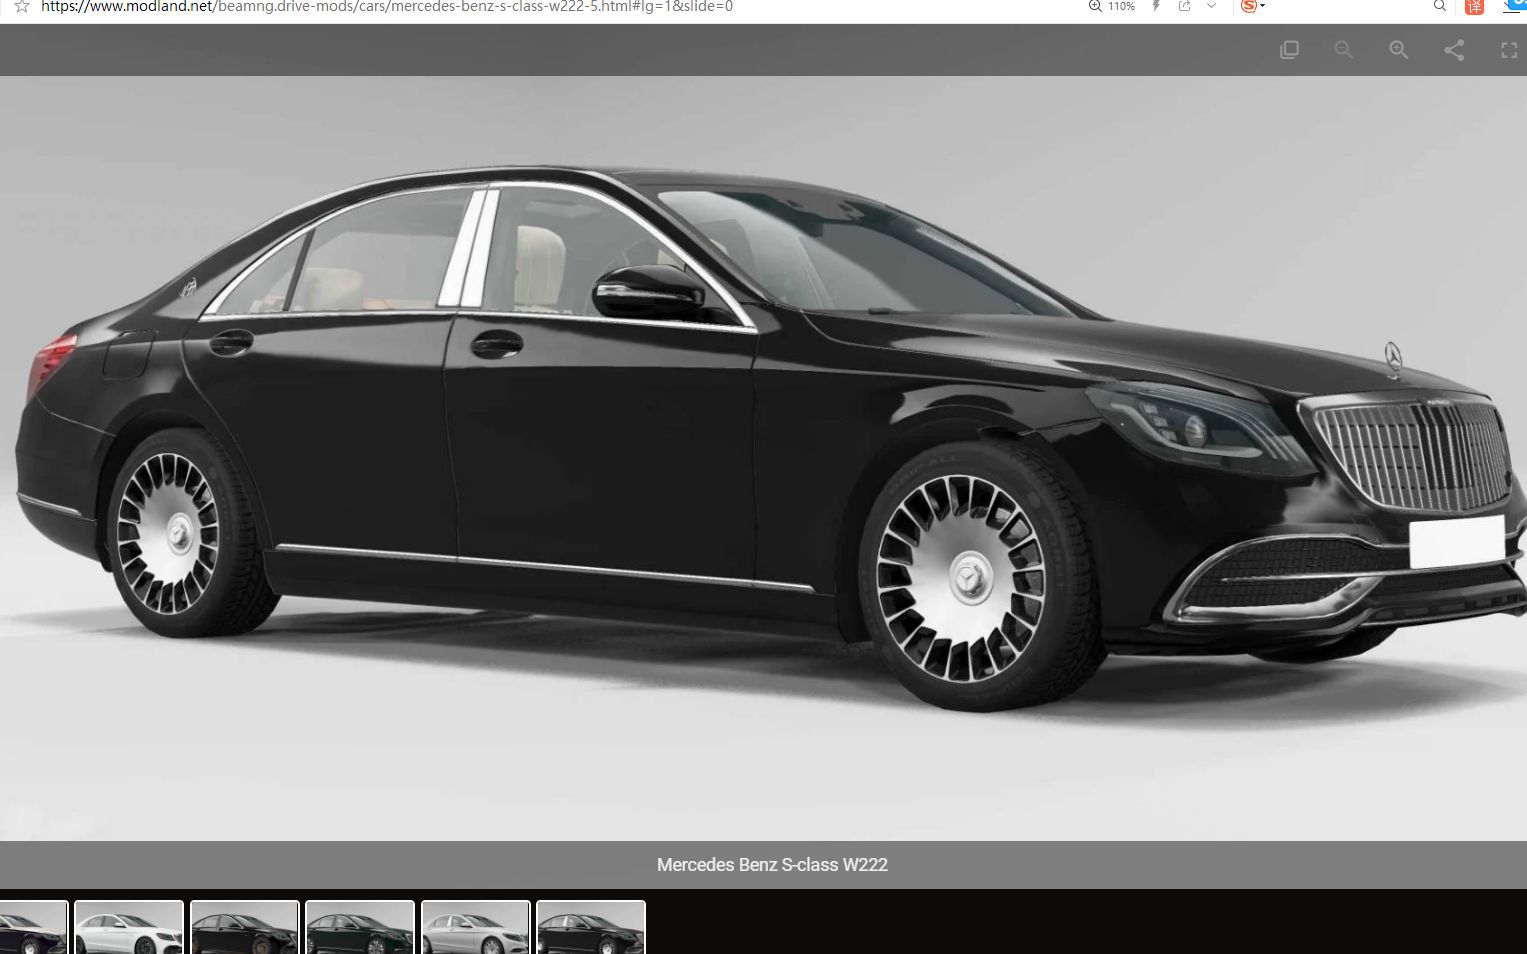The height and width of the screenshot is (954, 1527).
Task: Click the gallery zoom out magnifier
Action: point(1344,50)
